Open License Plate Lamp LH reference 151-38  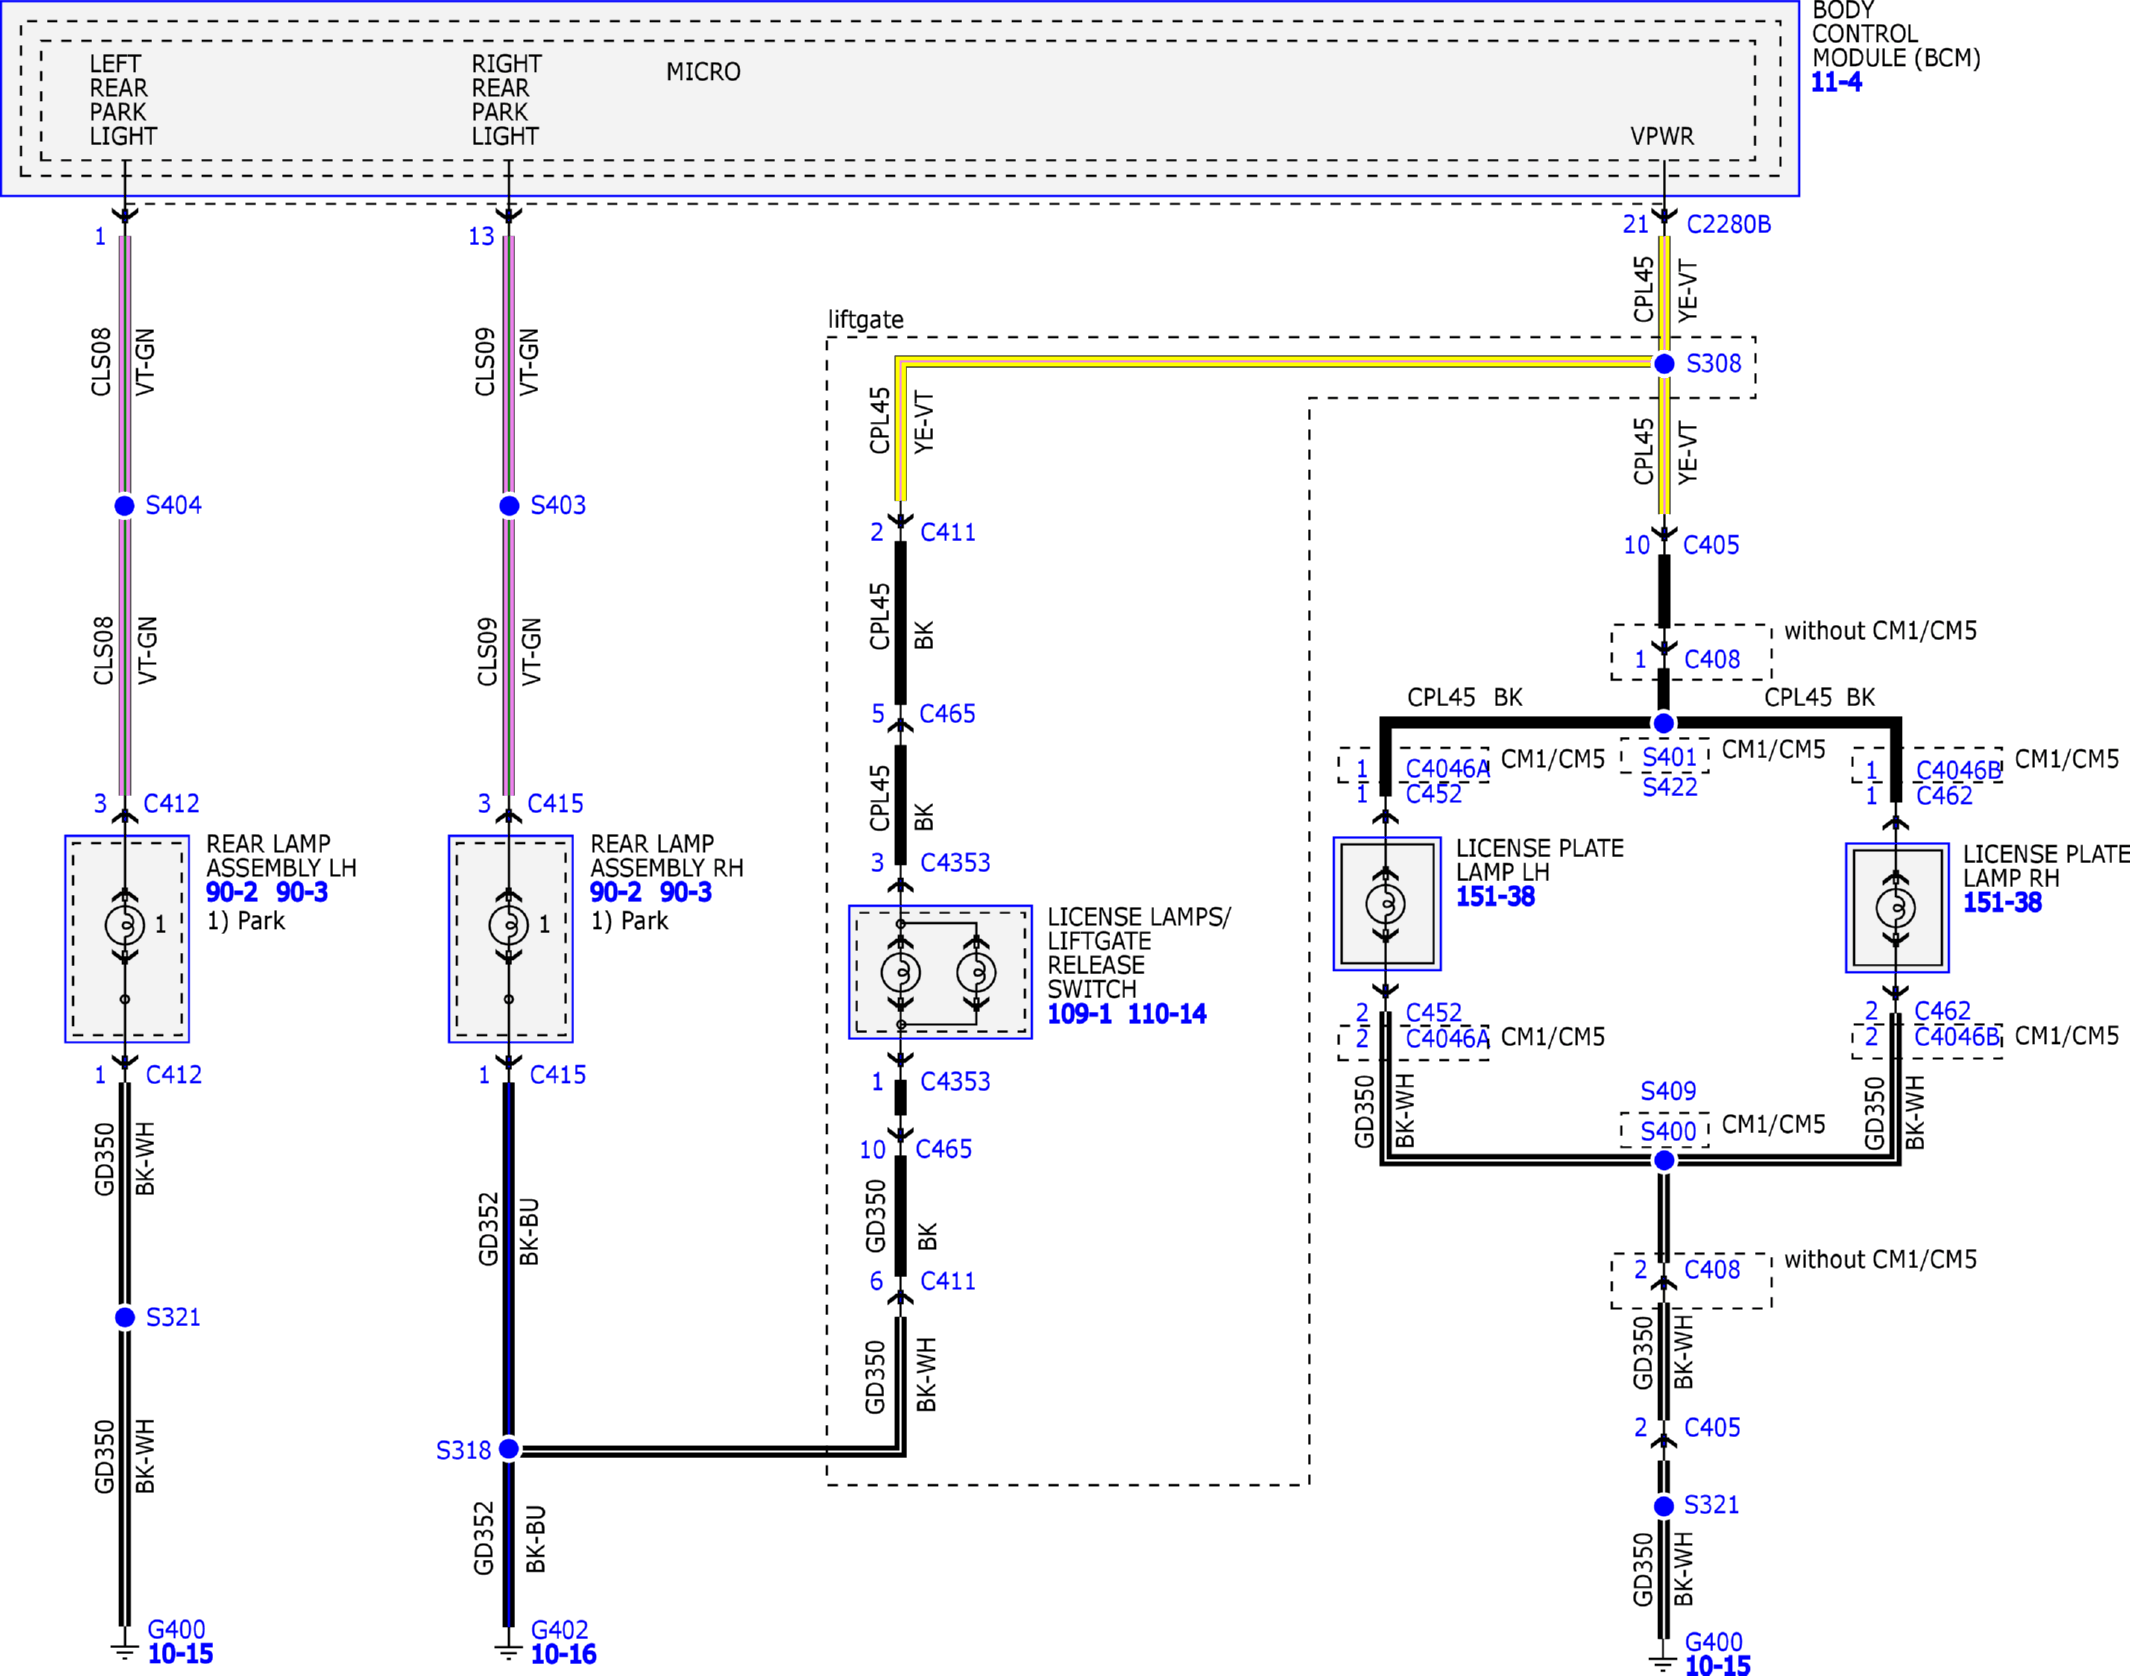pos(1495,897)
